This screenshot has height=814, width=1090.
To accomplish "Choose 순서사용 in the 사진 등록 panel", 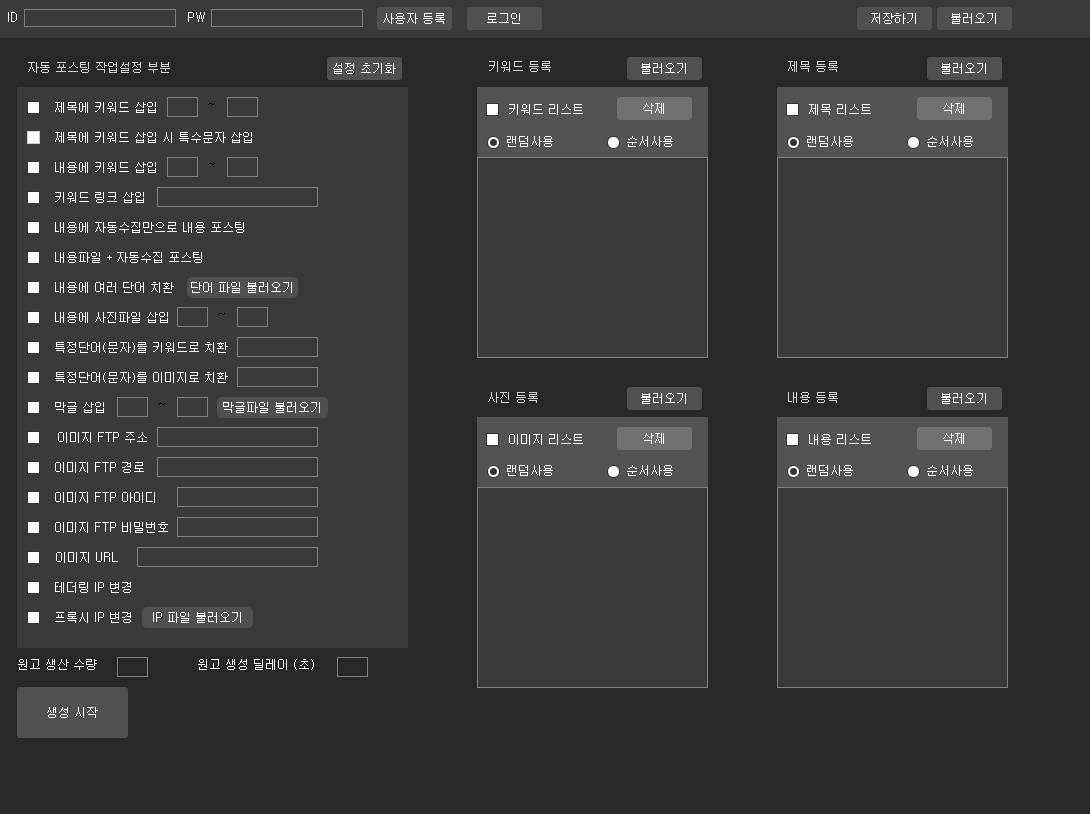I will 614,471.
